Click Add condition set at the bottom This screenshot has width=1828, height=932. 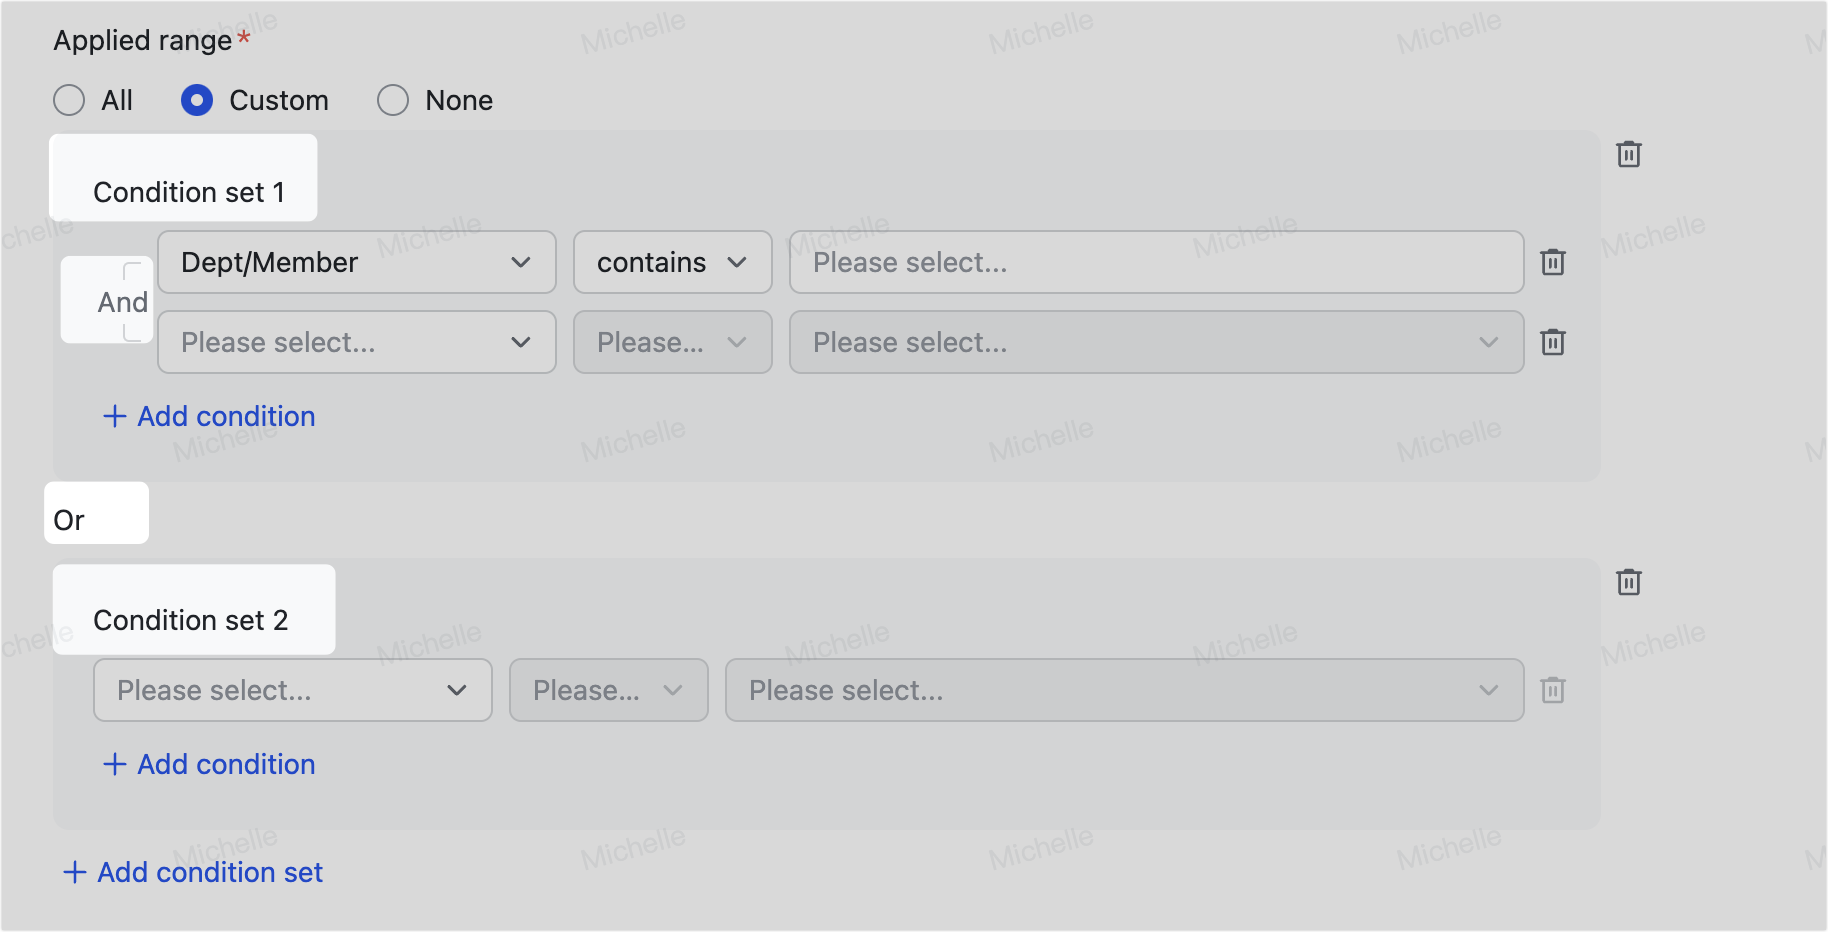193,872
